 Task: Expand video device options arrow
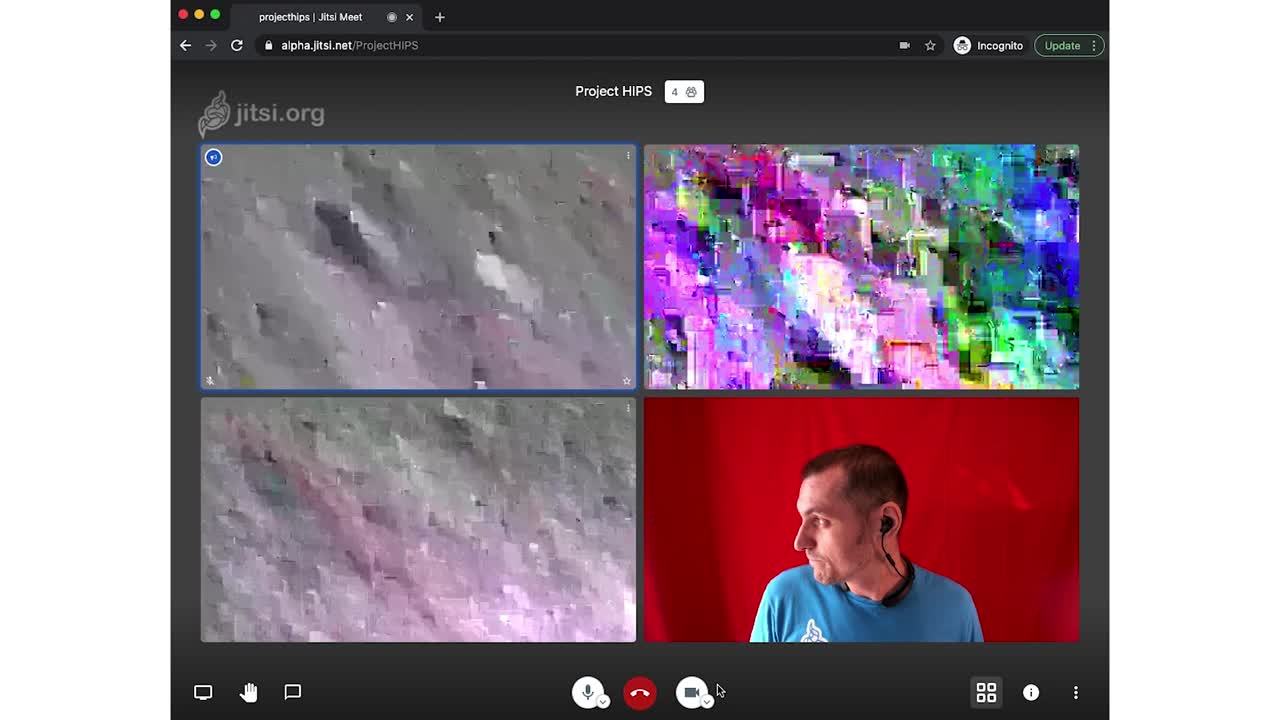click(707, 702)
